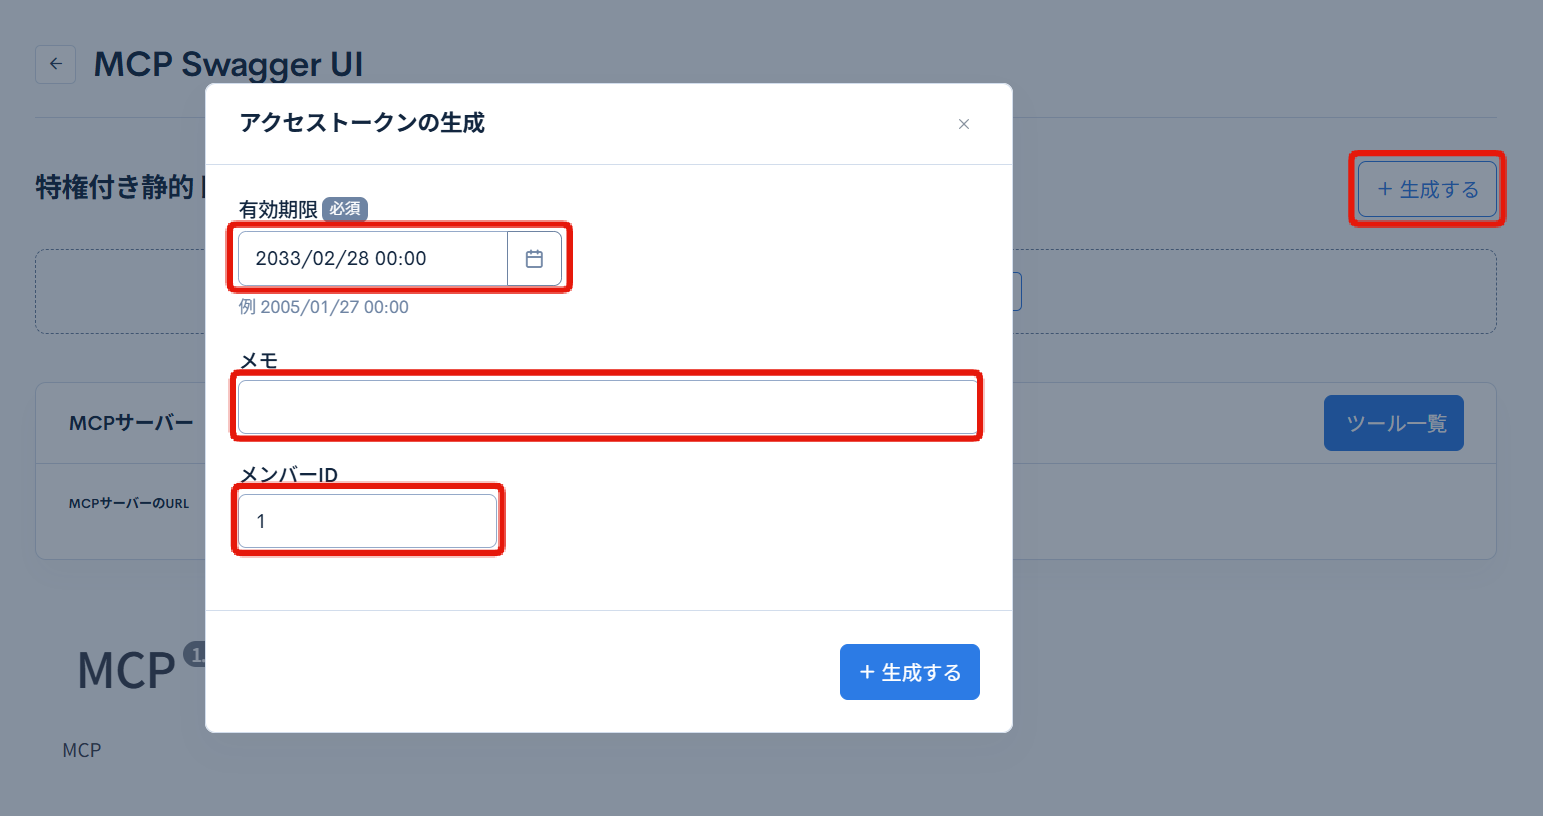This screenshot has height=816, width=1543.
Task: Navigate back with the left arrow icon
Action: [55, 64]
